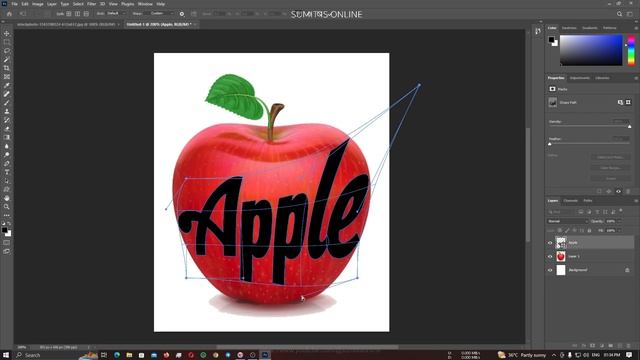Open Windows Start menu

coord(6,355)
